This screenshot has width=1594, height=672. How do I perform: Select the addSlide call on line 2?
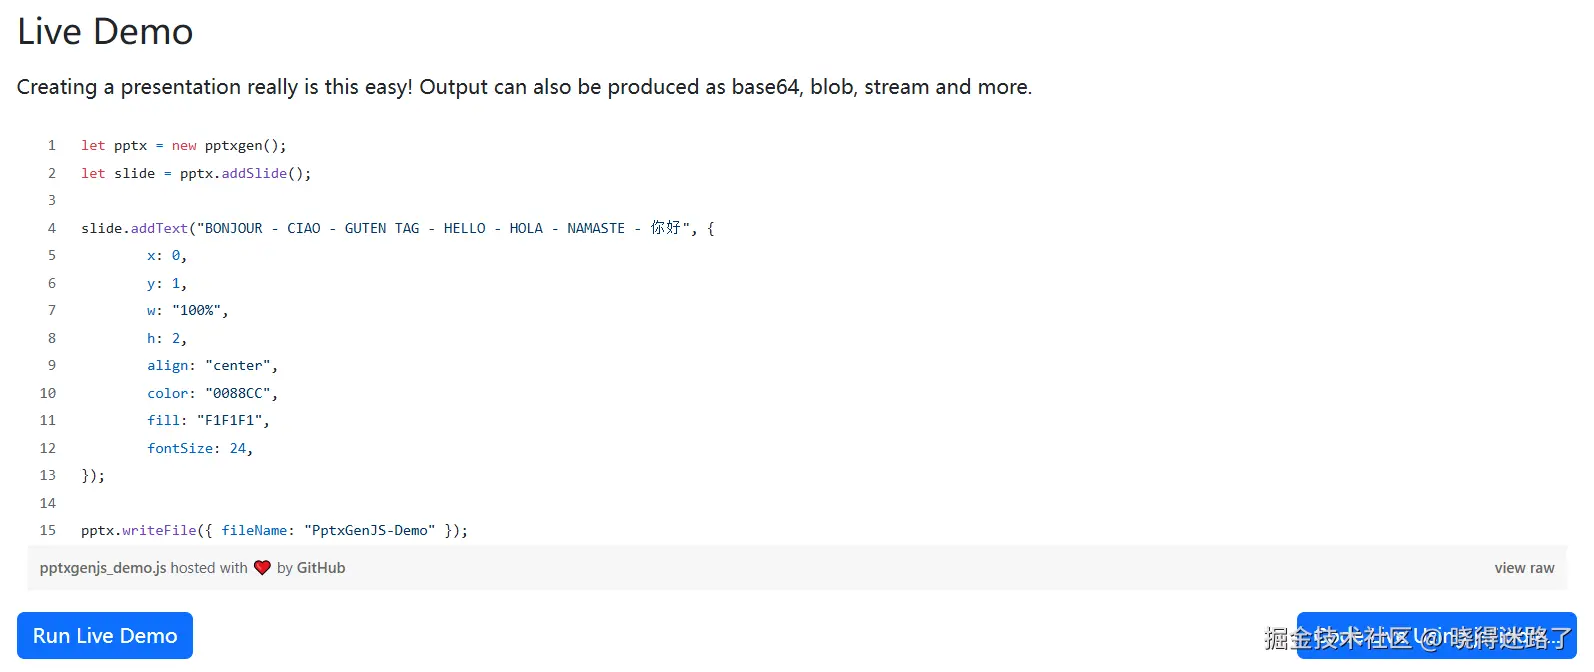[x=253, y=173]
